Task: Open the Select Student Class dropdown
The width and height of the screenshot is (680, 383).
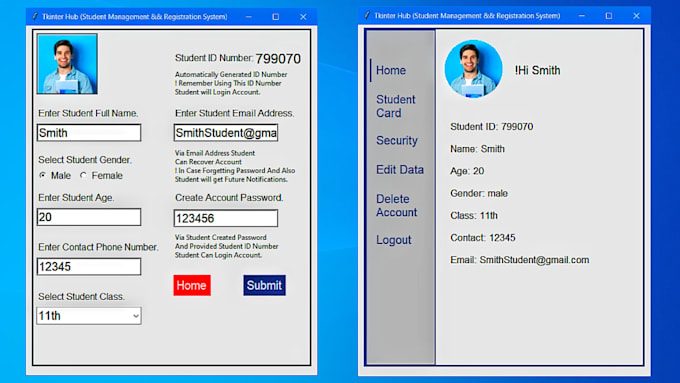Action: (x=89, y=316)
